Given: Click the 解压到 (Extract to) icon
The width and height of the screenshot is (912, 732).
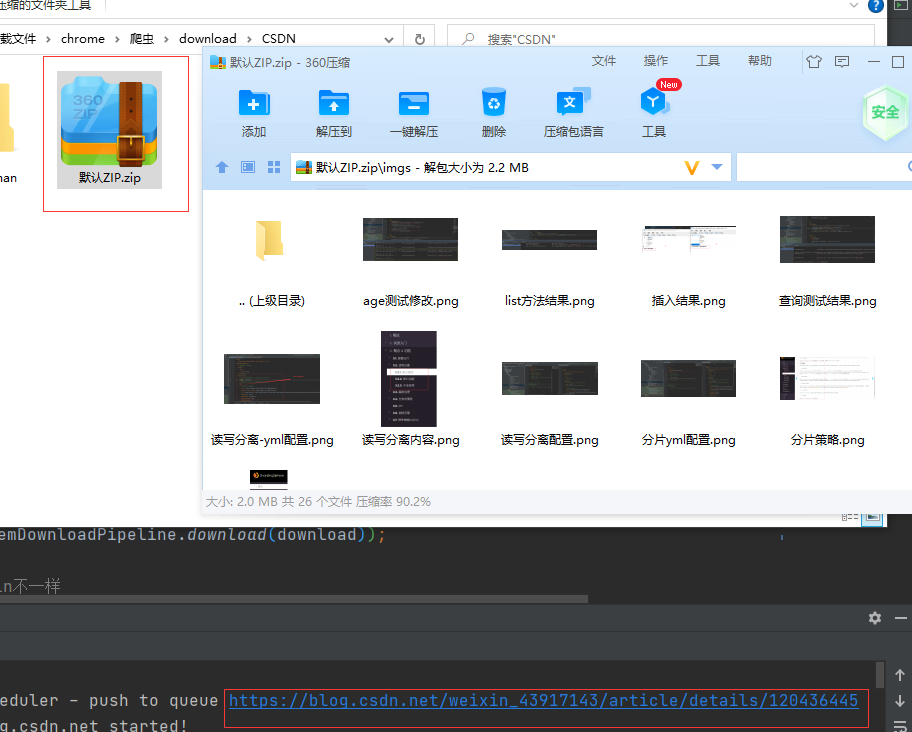Looking at the screenshot, I should click(333, 110).
